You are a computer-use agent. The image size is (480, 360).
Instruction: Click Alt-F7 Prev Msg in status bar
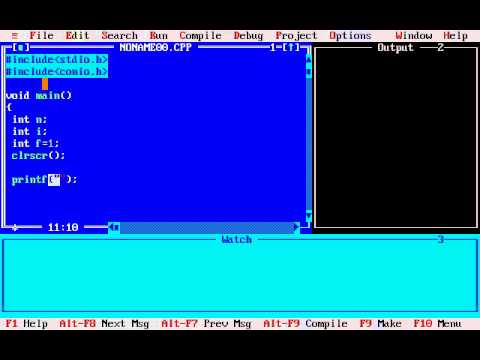click(206, 324)
